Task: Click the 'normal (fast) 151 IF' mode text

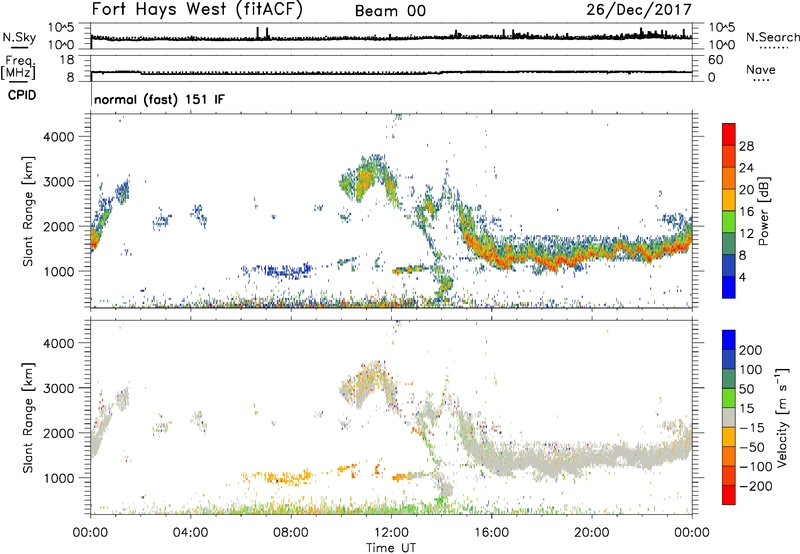Action: coord(159,99)
